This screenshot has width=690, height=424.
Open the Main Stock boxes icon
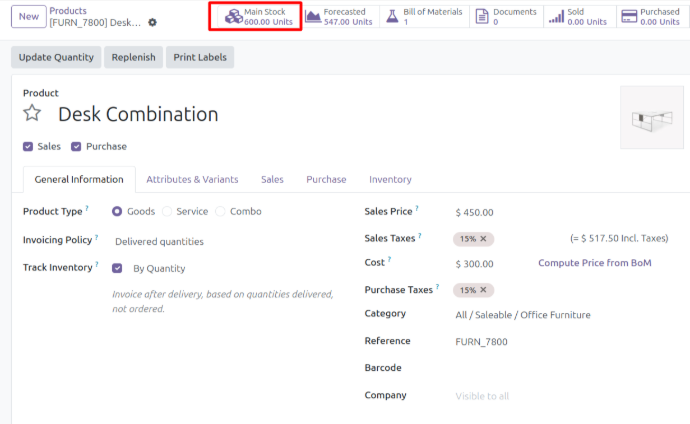(232, 17)
